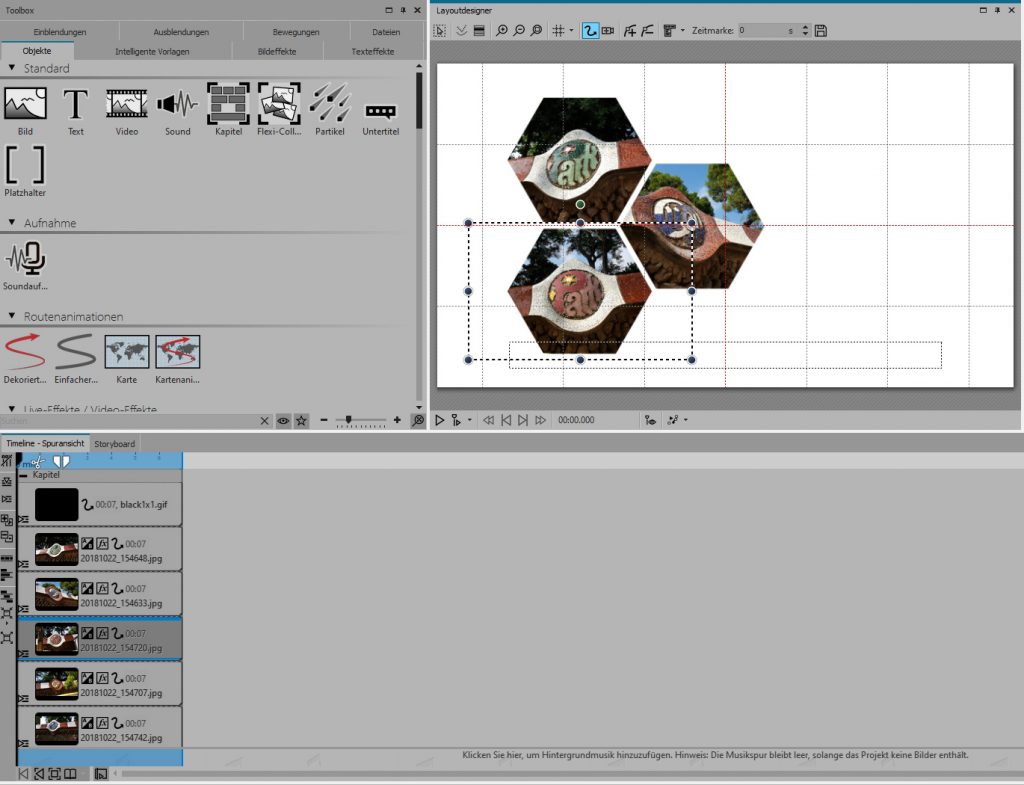
Task: Open the Texteffekte tab
Action: click(x=372, y=51)
